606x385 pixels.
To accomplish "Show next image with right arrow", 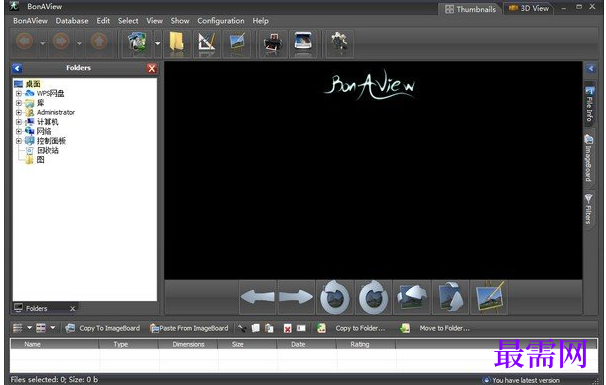I will (x=296, y=297).
